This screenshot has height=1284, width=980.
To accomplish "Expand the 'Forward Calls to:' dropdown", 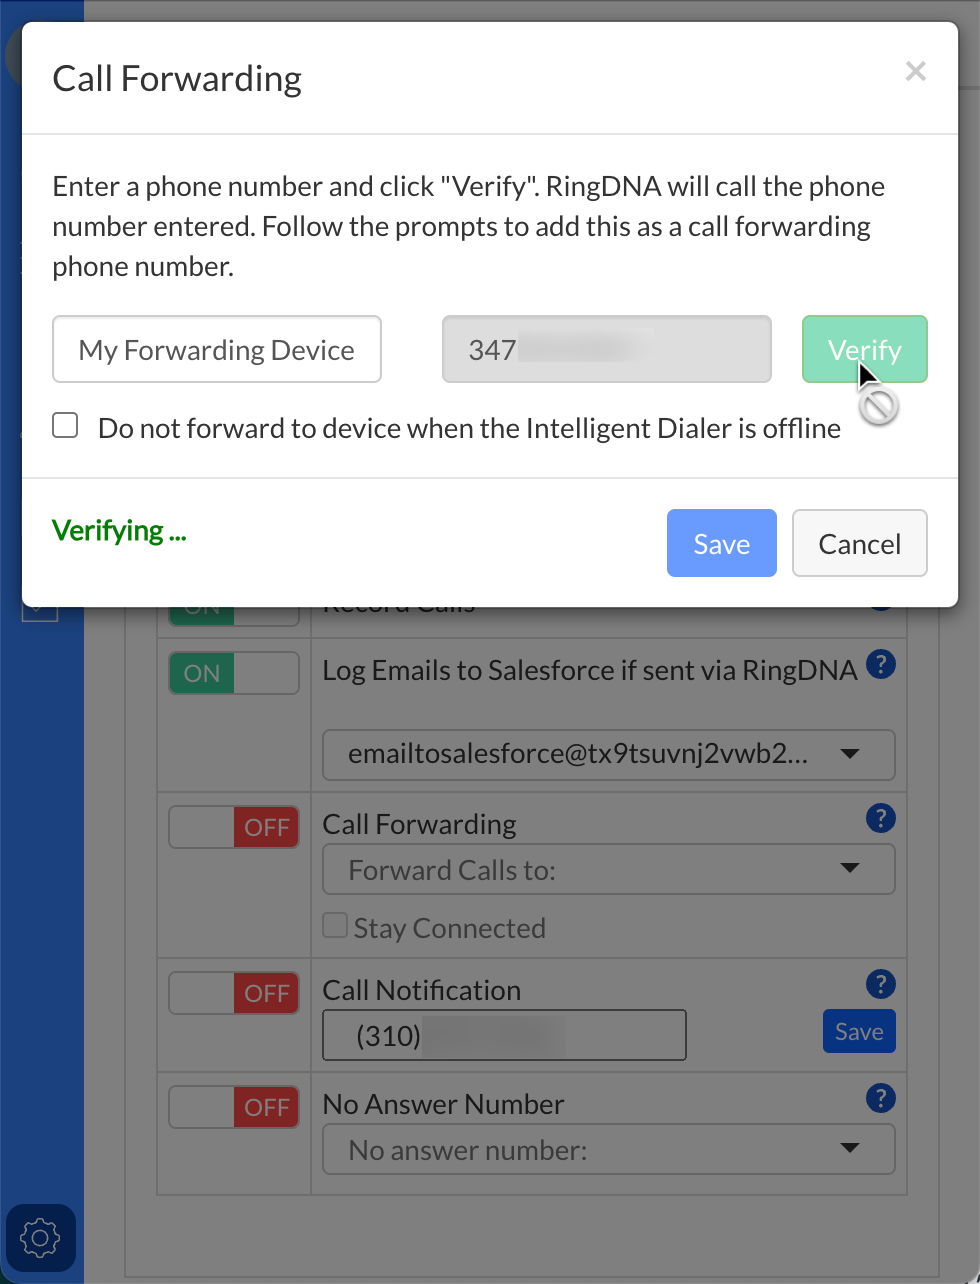I will coord(608,870).
